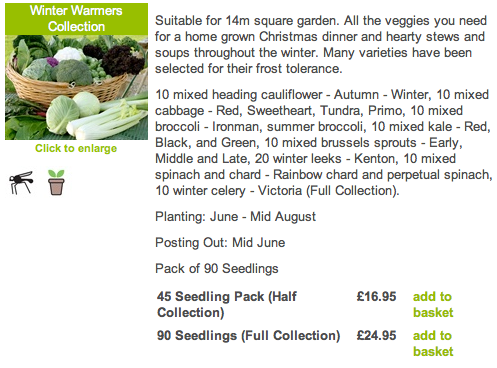Click the white cauliflower in the product photo
The width and height of the screenshot is (497, 368).
(69, 54)
